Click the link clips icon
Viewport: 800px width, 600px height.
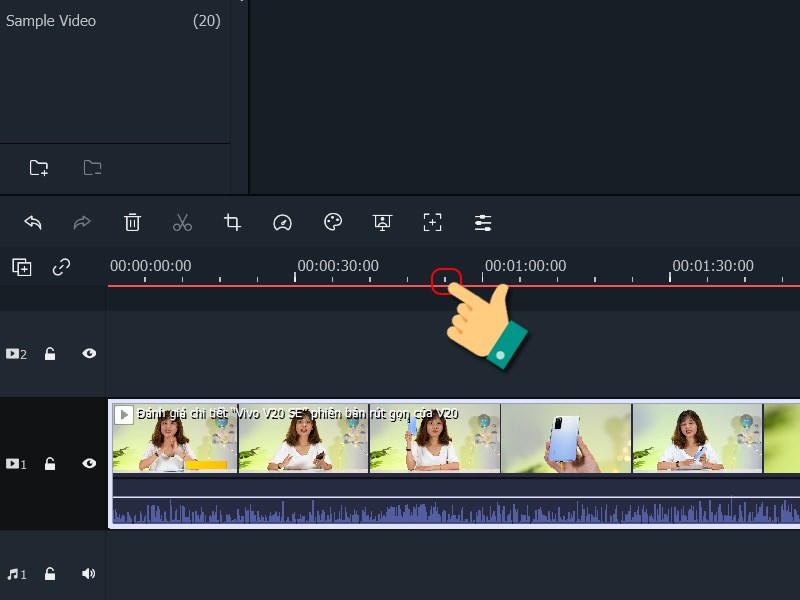62,267
